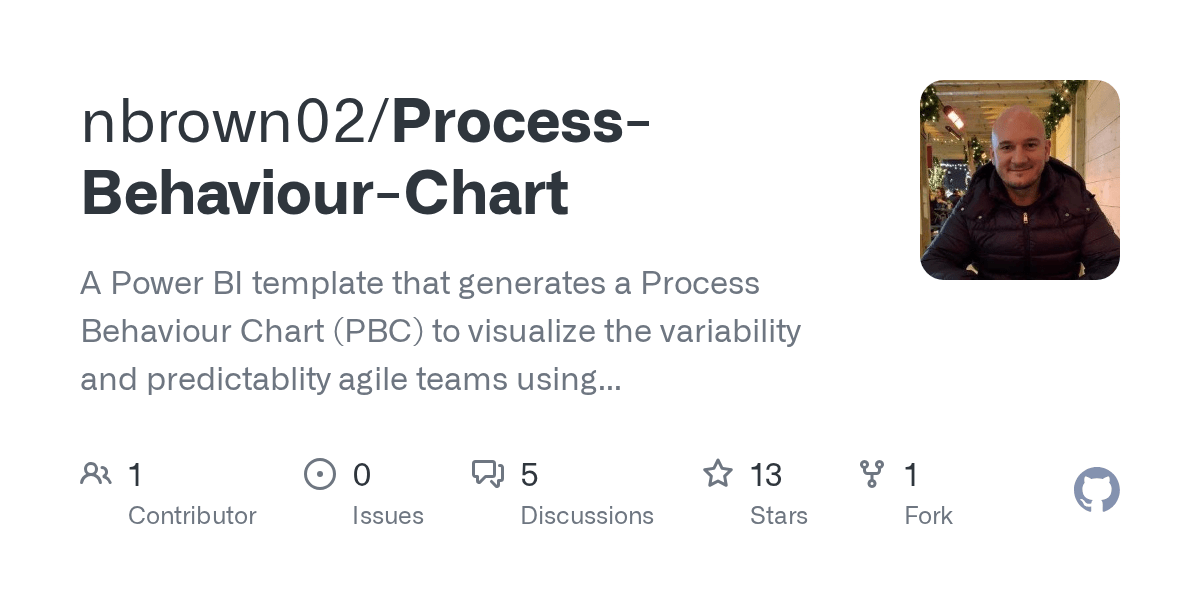This screenshot has height=600, width=1200.
Task: Open the nbrown02 profile photo
Action: coord(1019,180)
